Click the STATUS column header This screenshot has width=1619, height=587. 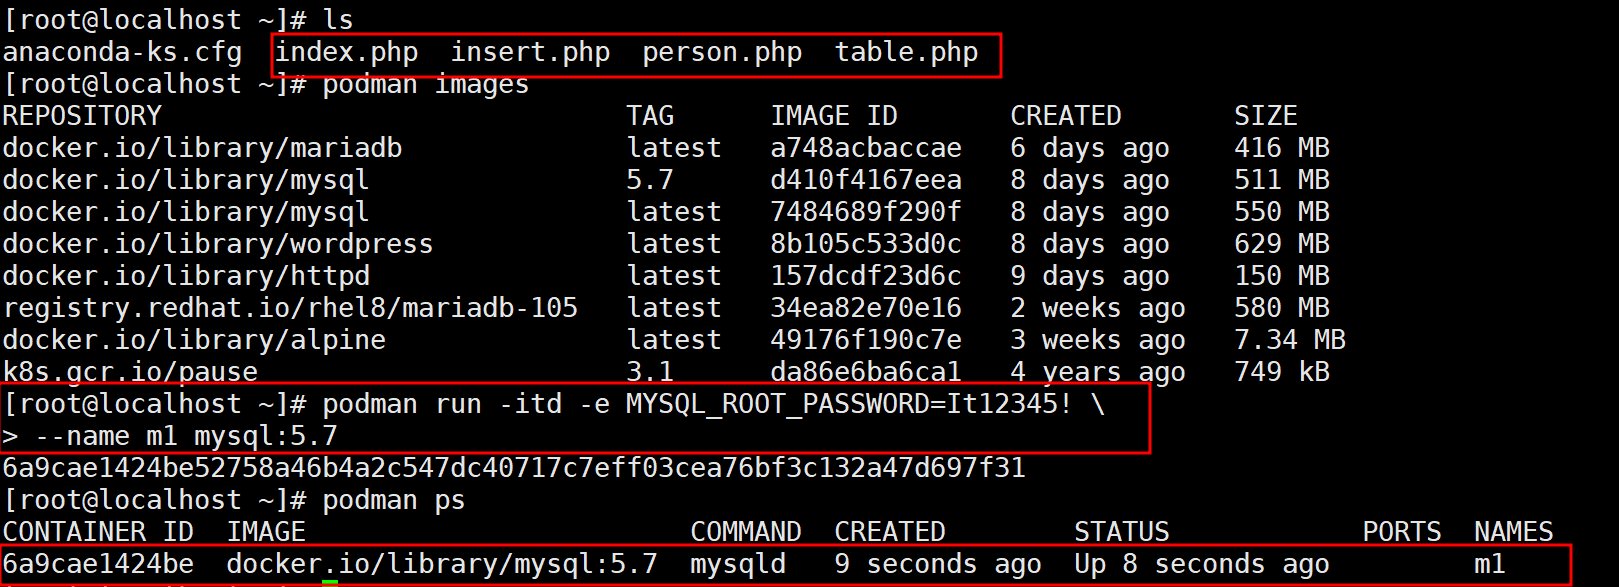click(1122, 532)
